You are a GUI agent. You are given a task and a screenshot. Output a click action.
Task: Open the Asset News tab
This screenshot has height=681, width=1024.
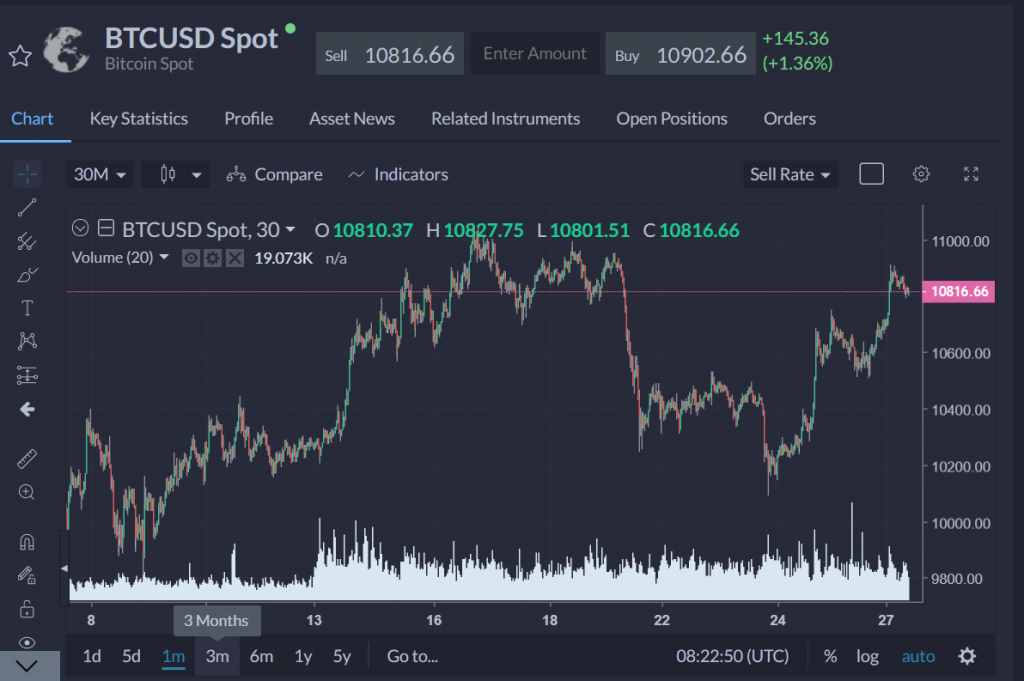pos(352,119)
